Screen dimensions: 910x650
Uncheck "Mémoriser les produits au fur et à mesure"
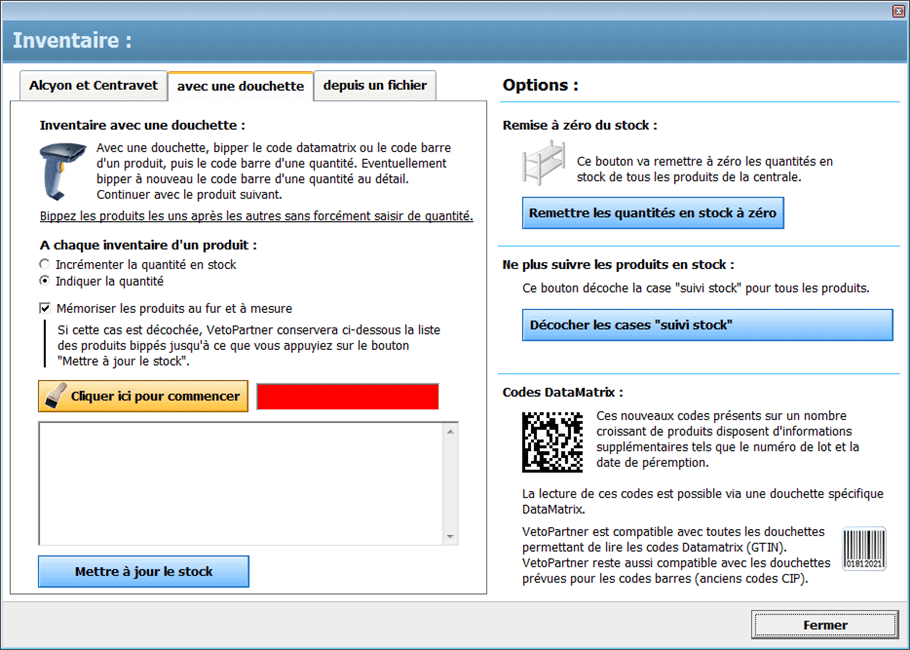[44, 309]
